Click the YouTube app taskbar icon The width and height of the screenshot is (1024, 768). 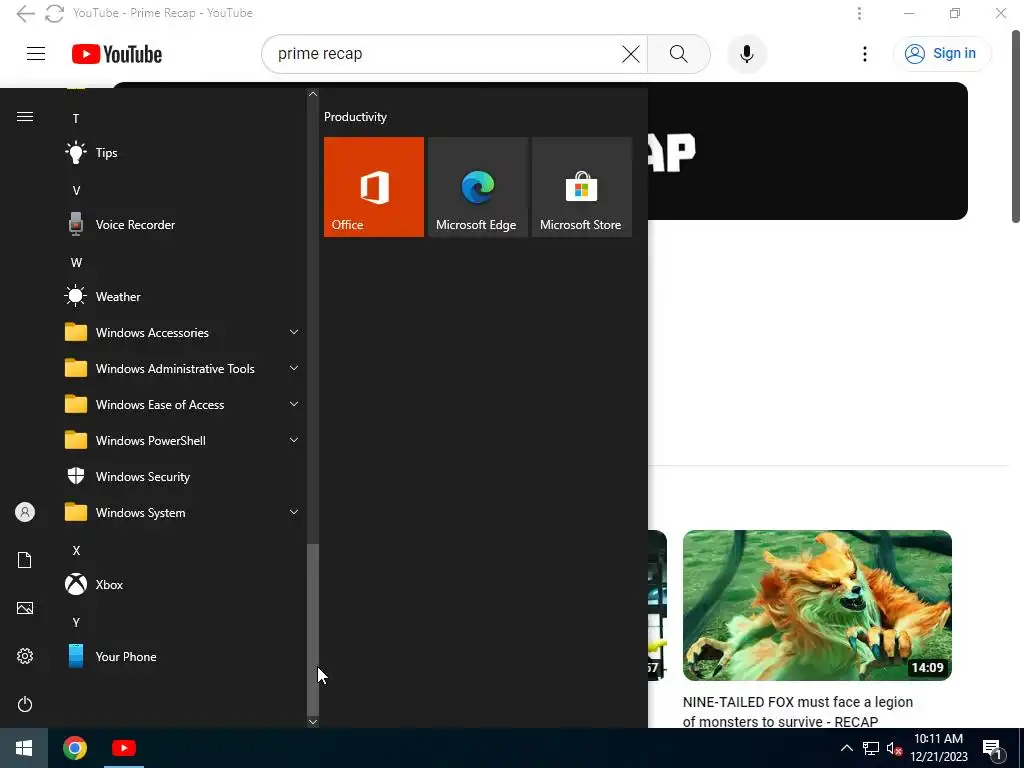pos(123,748)
